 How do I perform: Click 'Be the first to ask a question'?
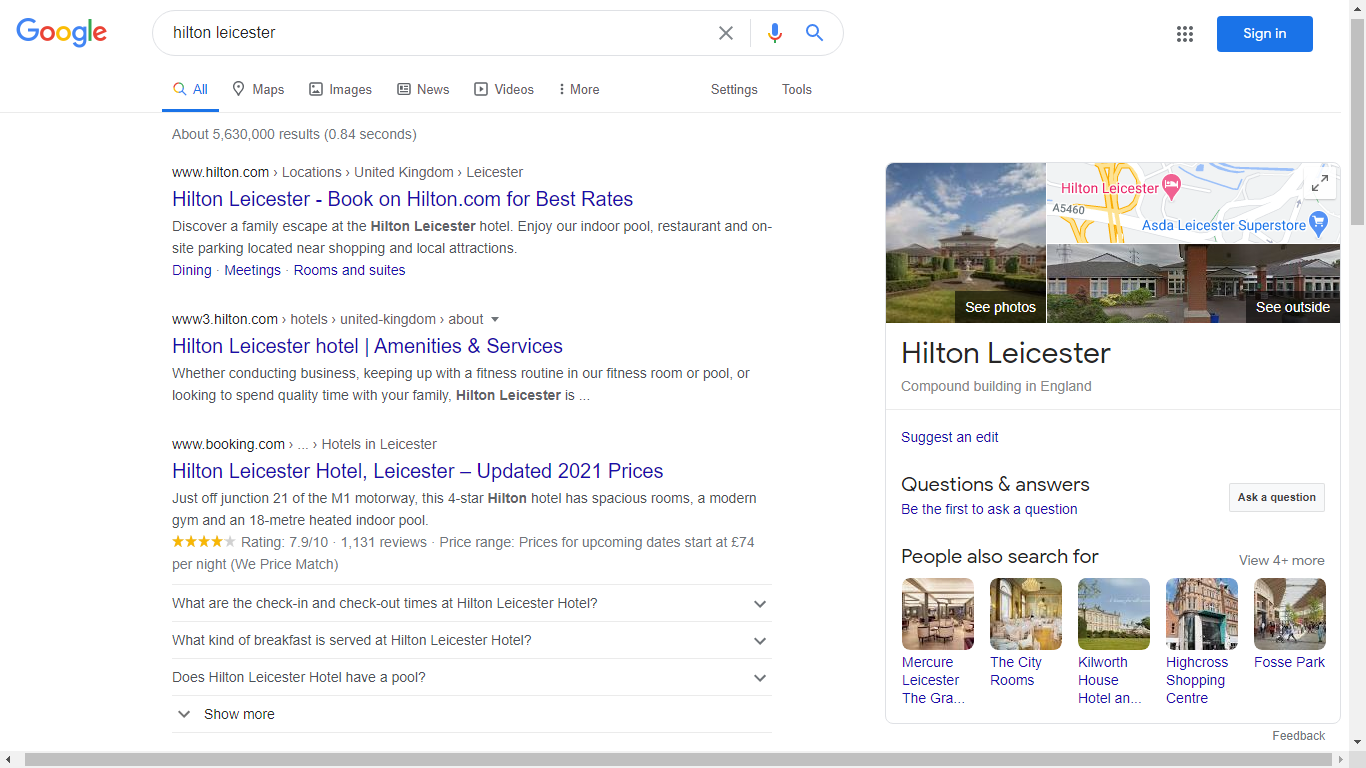(x=989, y=509)
